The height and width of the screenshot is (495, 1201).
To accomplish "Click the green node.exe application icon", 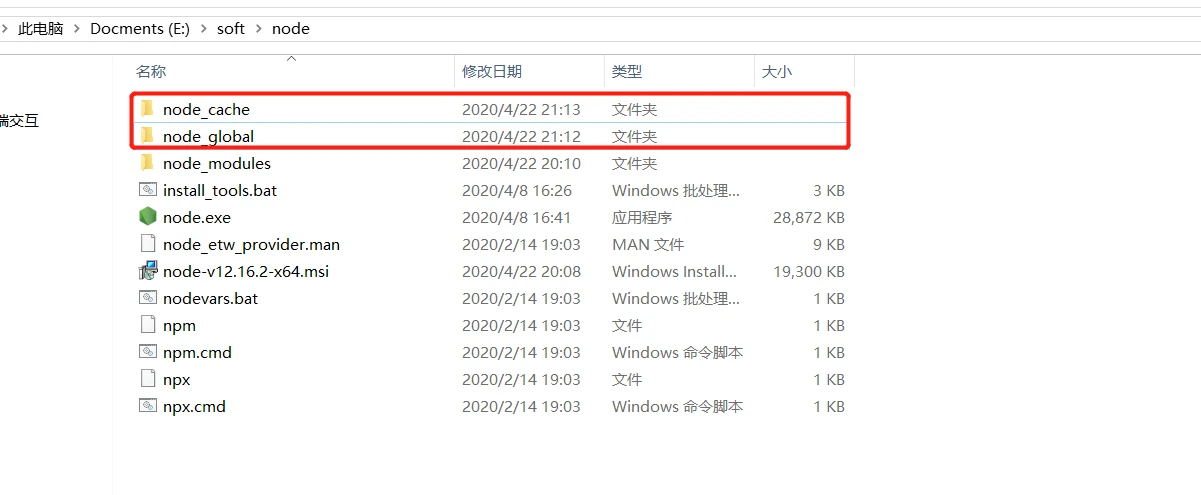I will (x=147, y=217).
